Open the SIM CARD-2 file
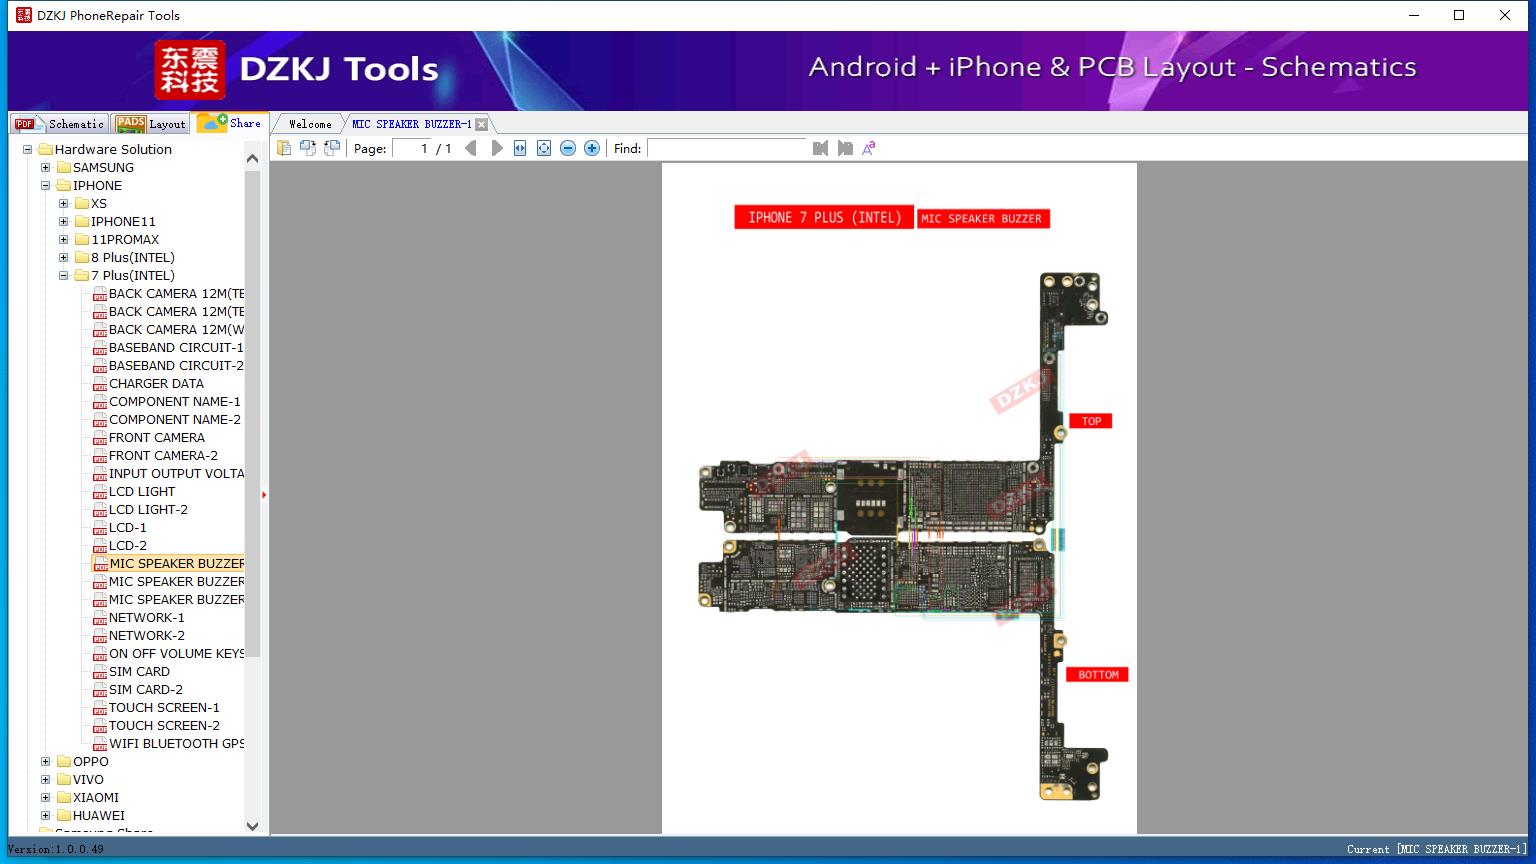 tap(146, 690)
